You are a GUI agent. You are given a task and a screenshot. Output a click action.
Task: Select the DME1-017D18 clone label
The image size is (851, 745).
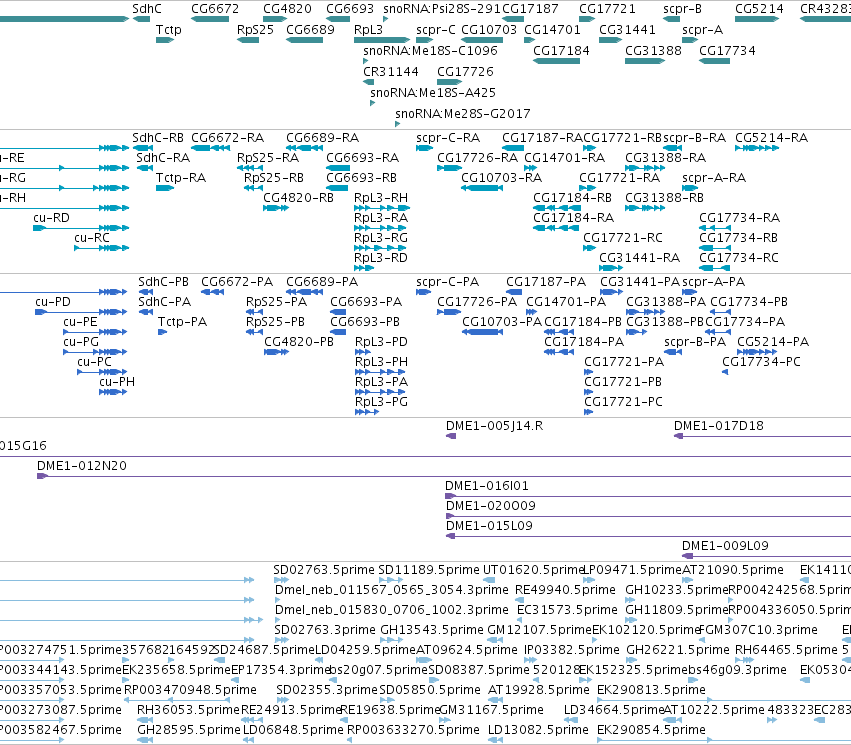coord(719,426)
